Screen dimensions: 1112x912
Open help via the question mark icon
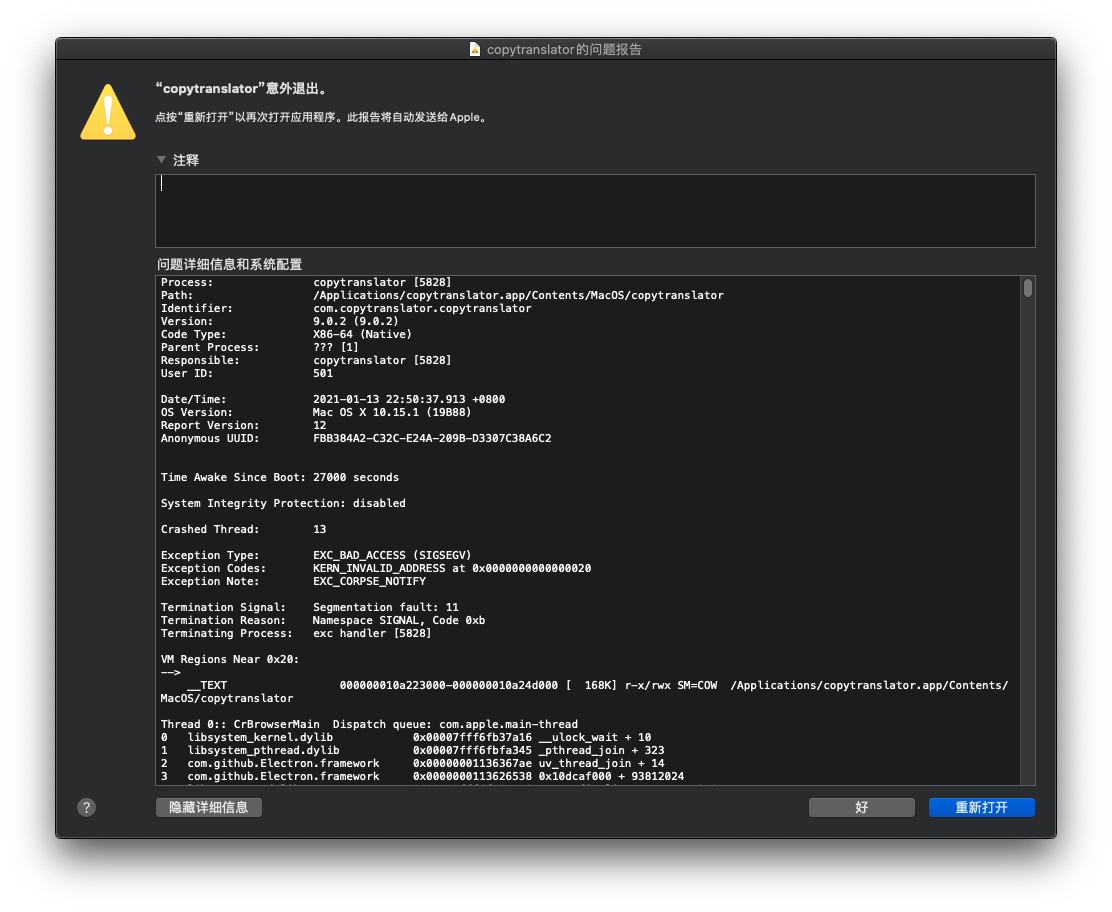coord(86,807)
